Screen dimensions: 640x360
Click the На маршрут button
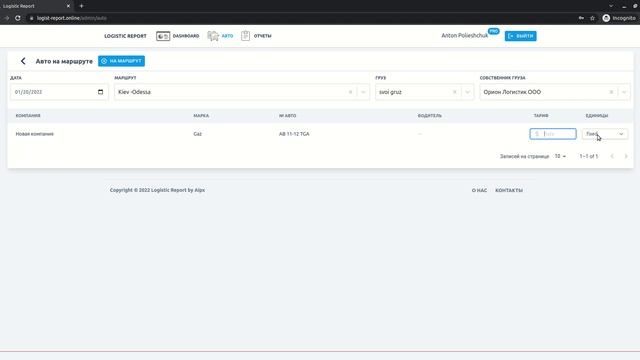(x=121, y=61)
